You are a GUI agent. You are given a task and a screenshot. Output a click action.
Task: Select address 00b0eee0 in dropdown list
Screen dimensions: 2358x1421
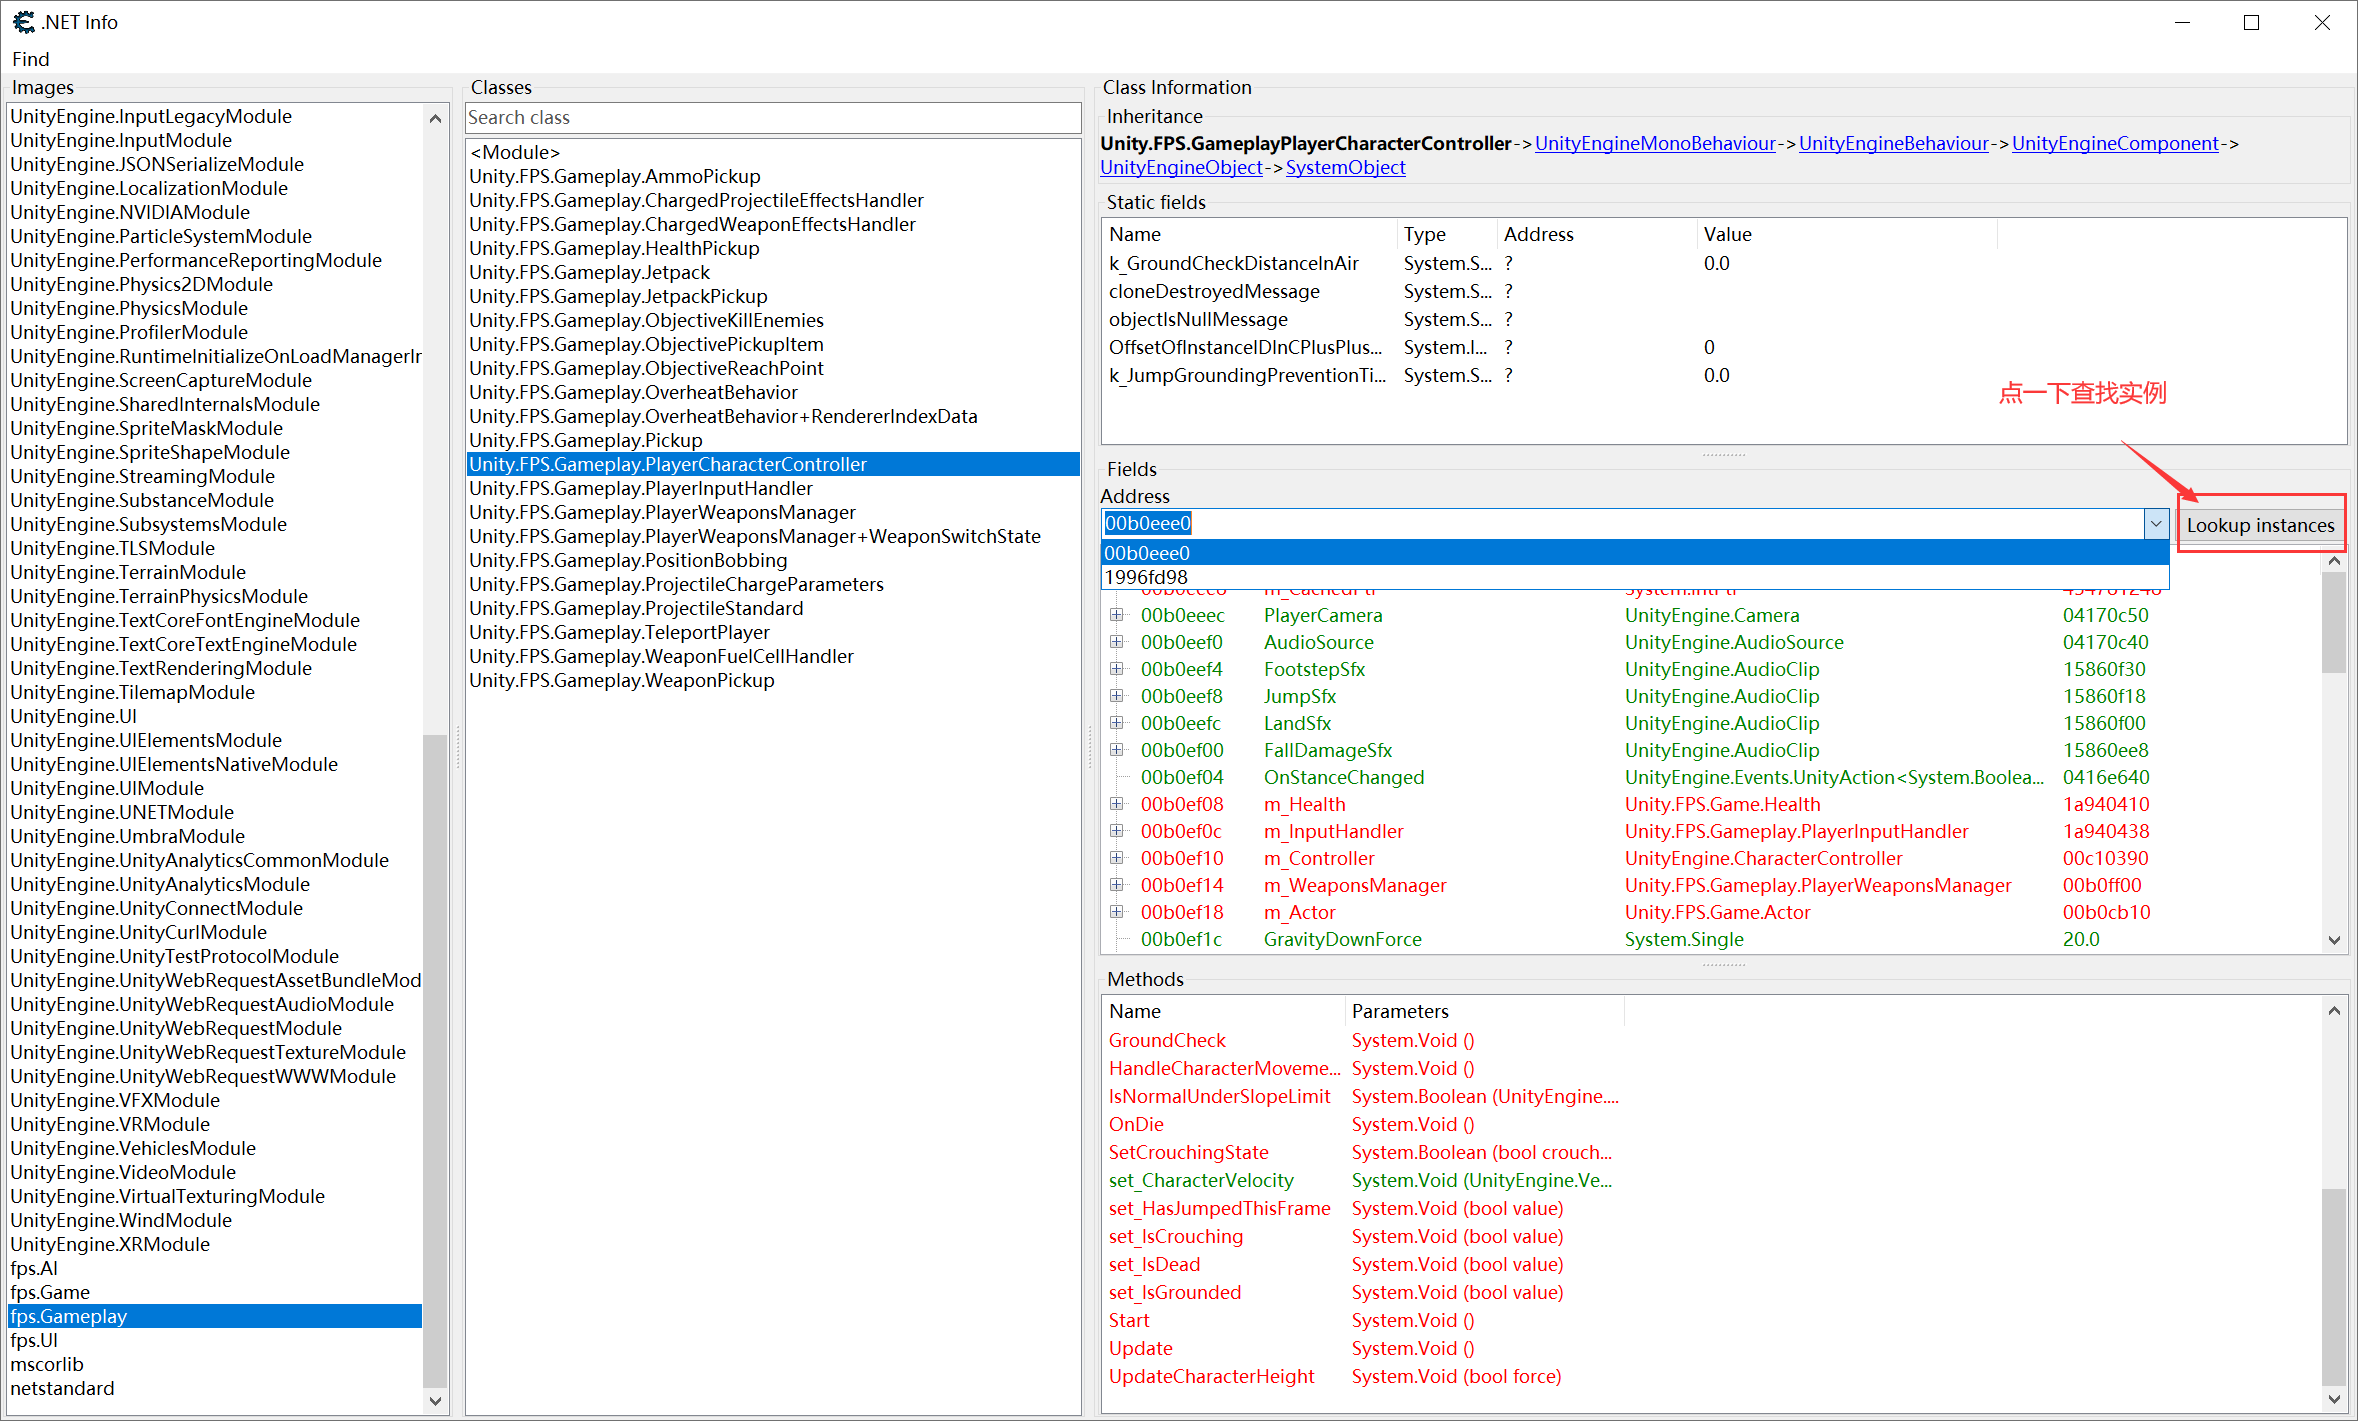click(1635, 553)
